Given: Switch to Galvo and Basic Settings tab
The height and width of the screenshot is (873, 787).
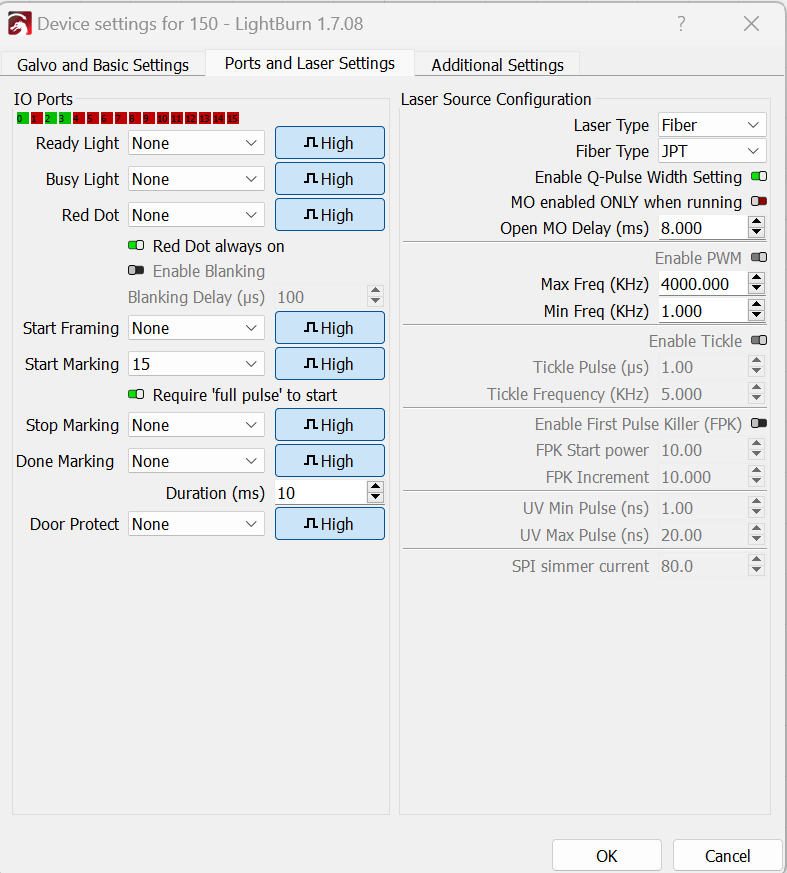Looking at the screenshot, I should tap(103, 65).
